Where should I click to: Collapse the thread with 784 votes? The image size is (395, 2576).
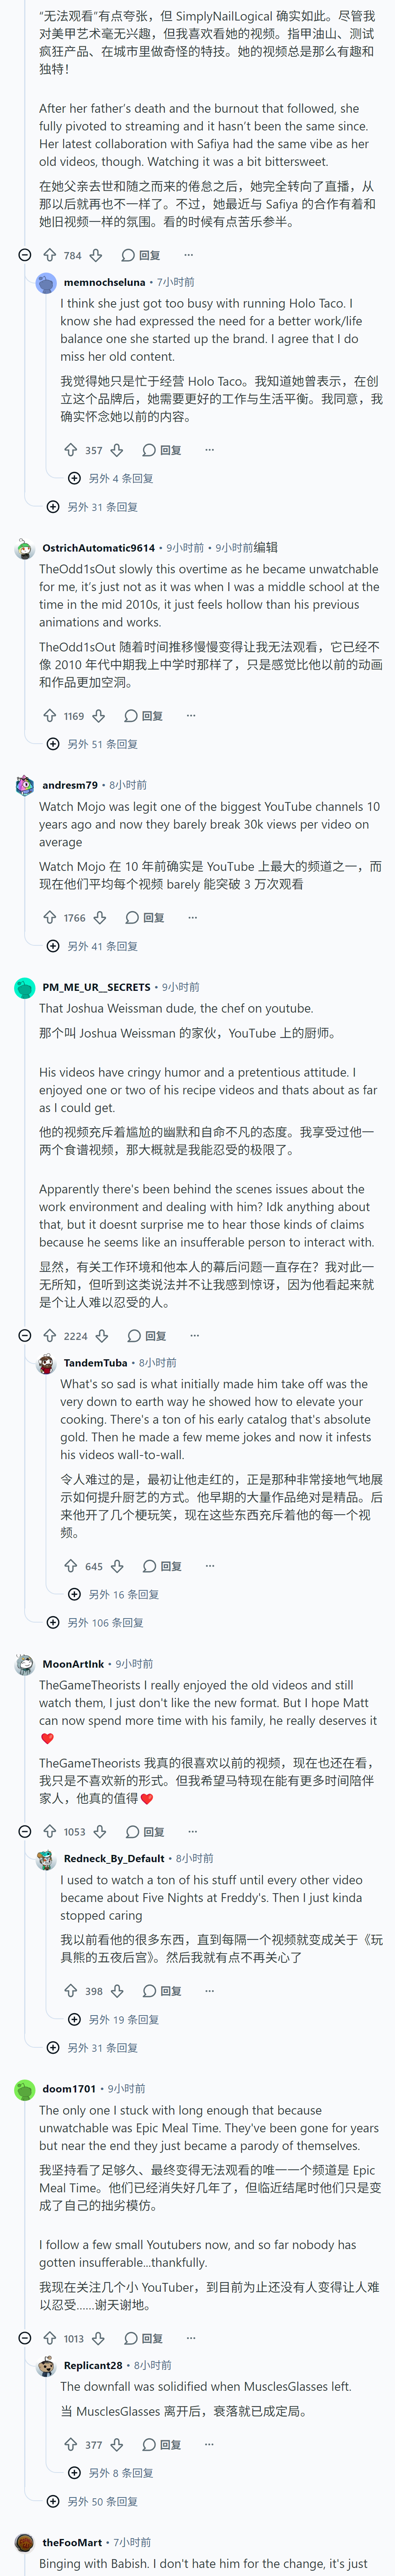(x=25, y=255)
